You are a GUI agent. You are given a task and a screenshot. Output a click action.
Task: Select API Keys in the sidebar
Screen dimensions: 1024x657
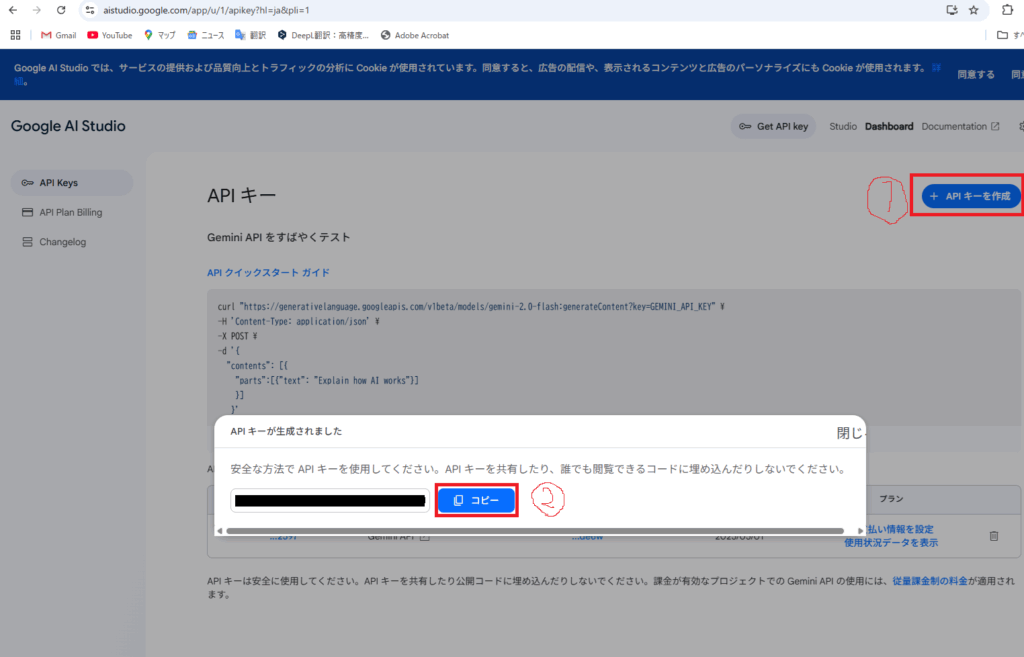[x=72, y=183]
